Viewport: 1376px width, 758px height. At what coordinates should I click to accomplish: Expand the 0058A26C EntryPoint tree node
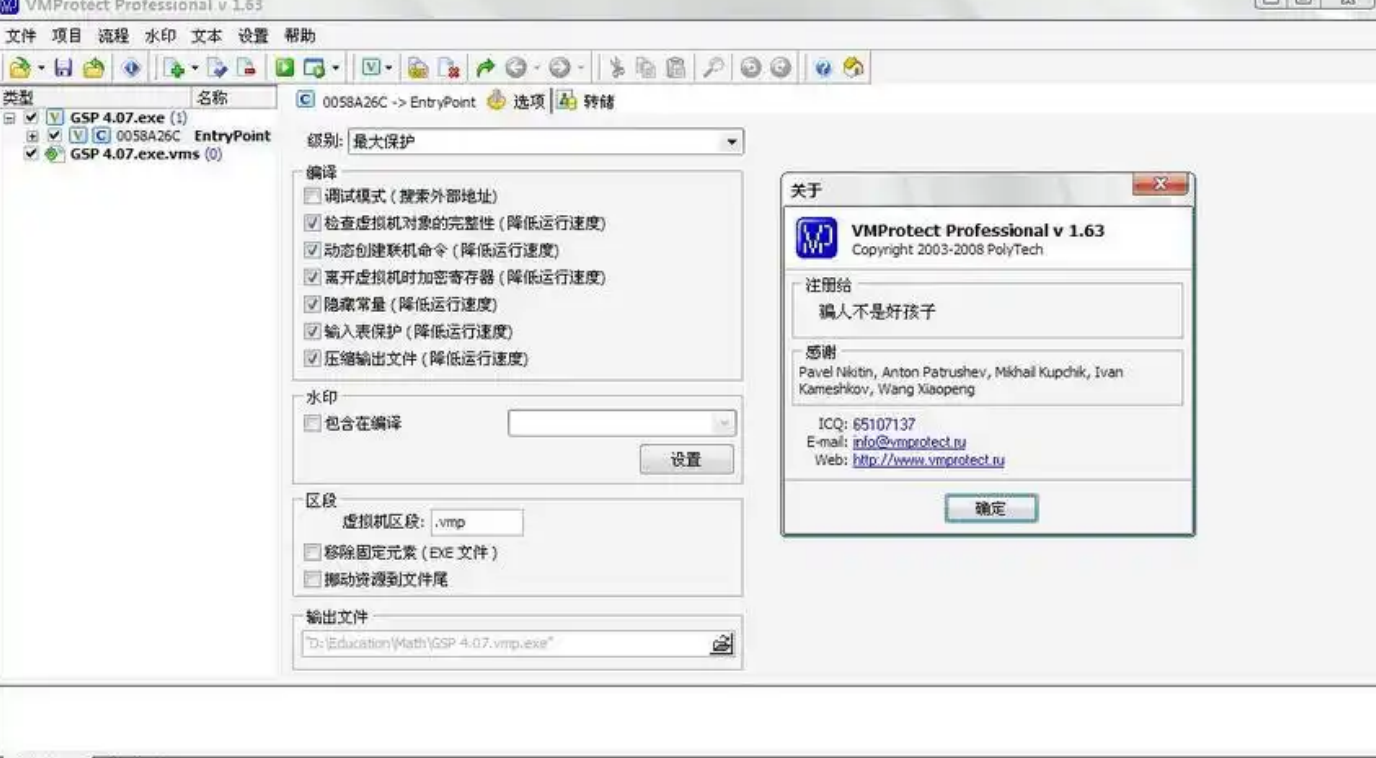[x=32, y=136]
